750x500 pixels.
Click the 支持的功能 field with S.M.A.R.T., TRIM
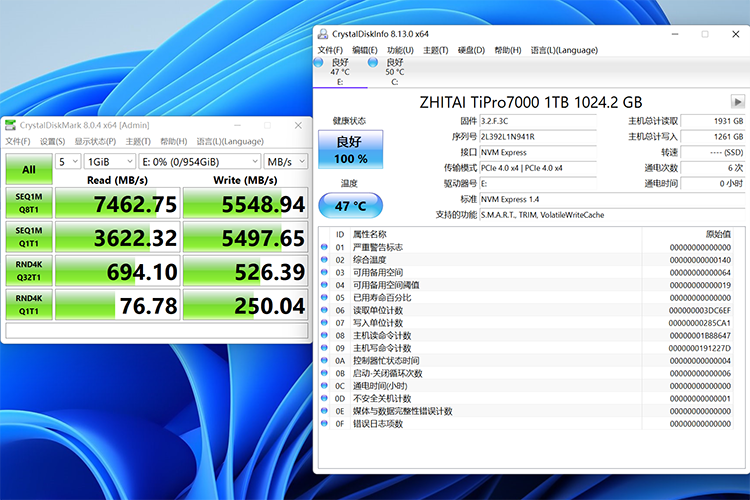pyautogui.click(x=612, y=215)
